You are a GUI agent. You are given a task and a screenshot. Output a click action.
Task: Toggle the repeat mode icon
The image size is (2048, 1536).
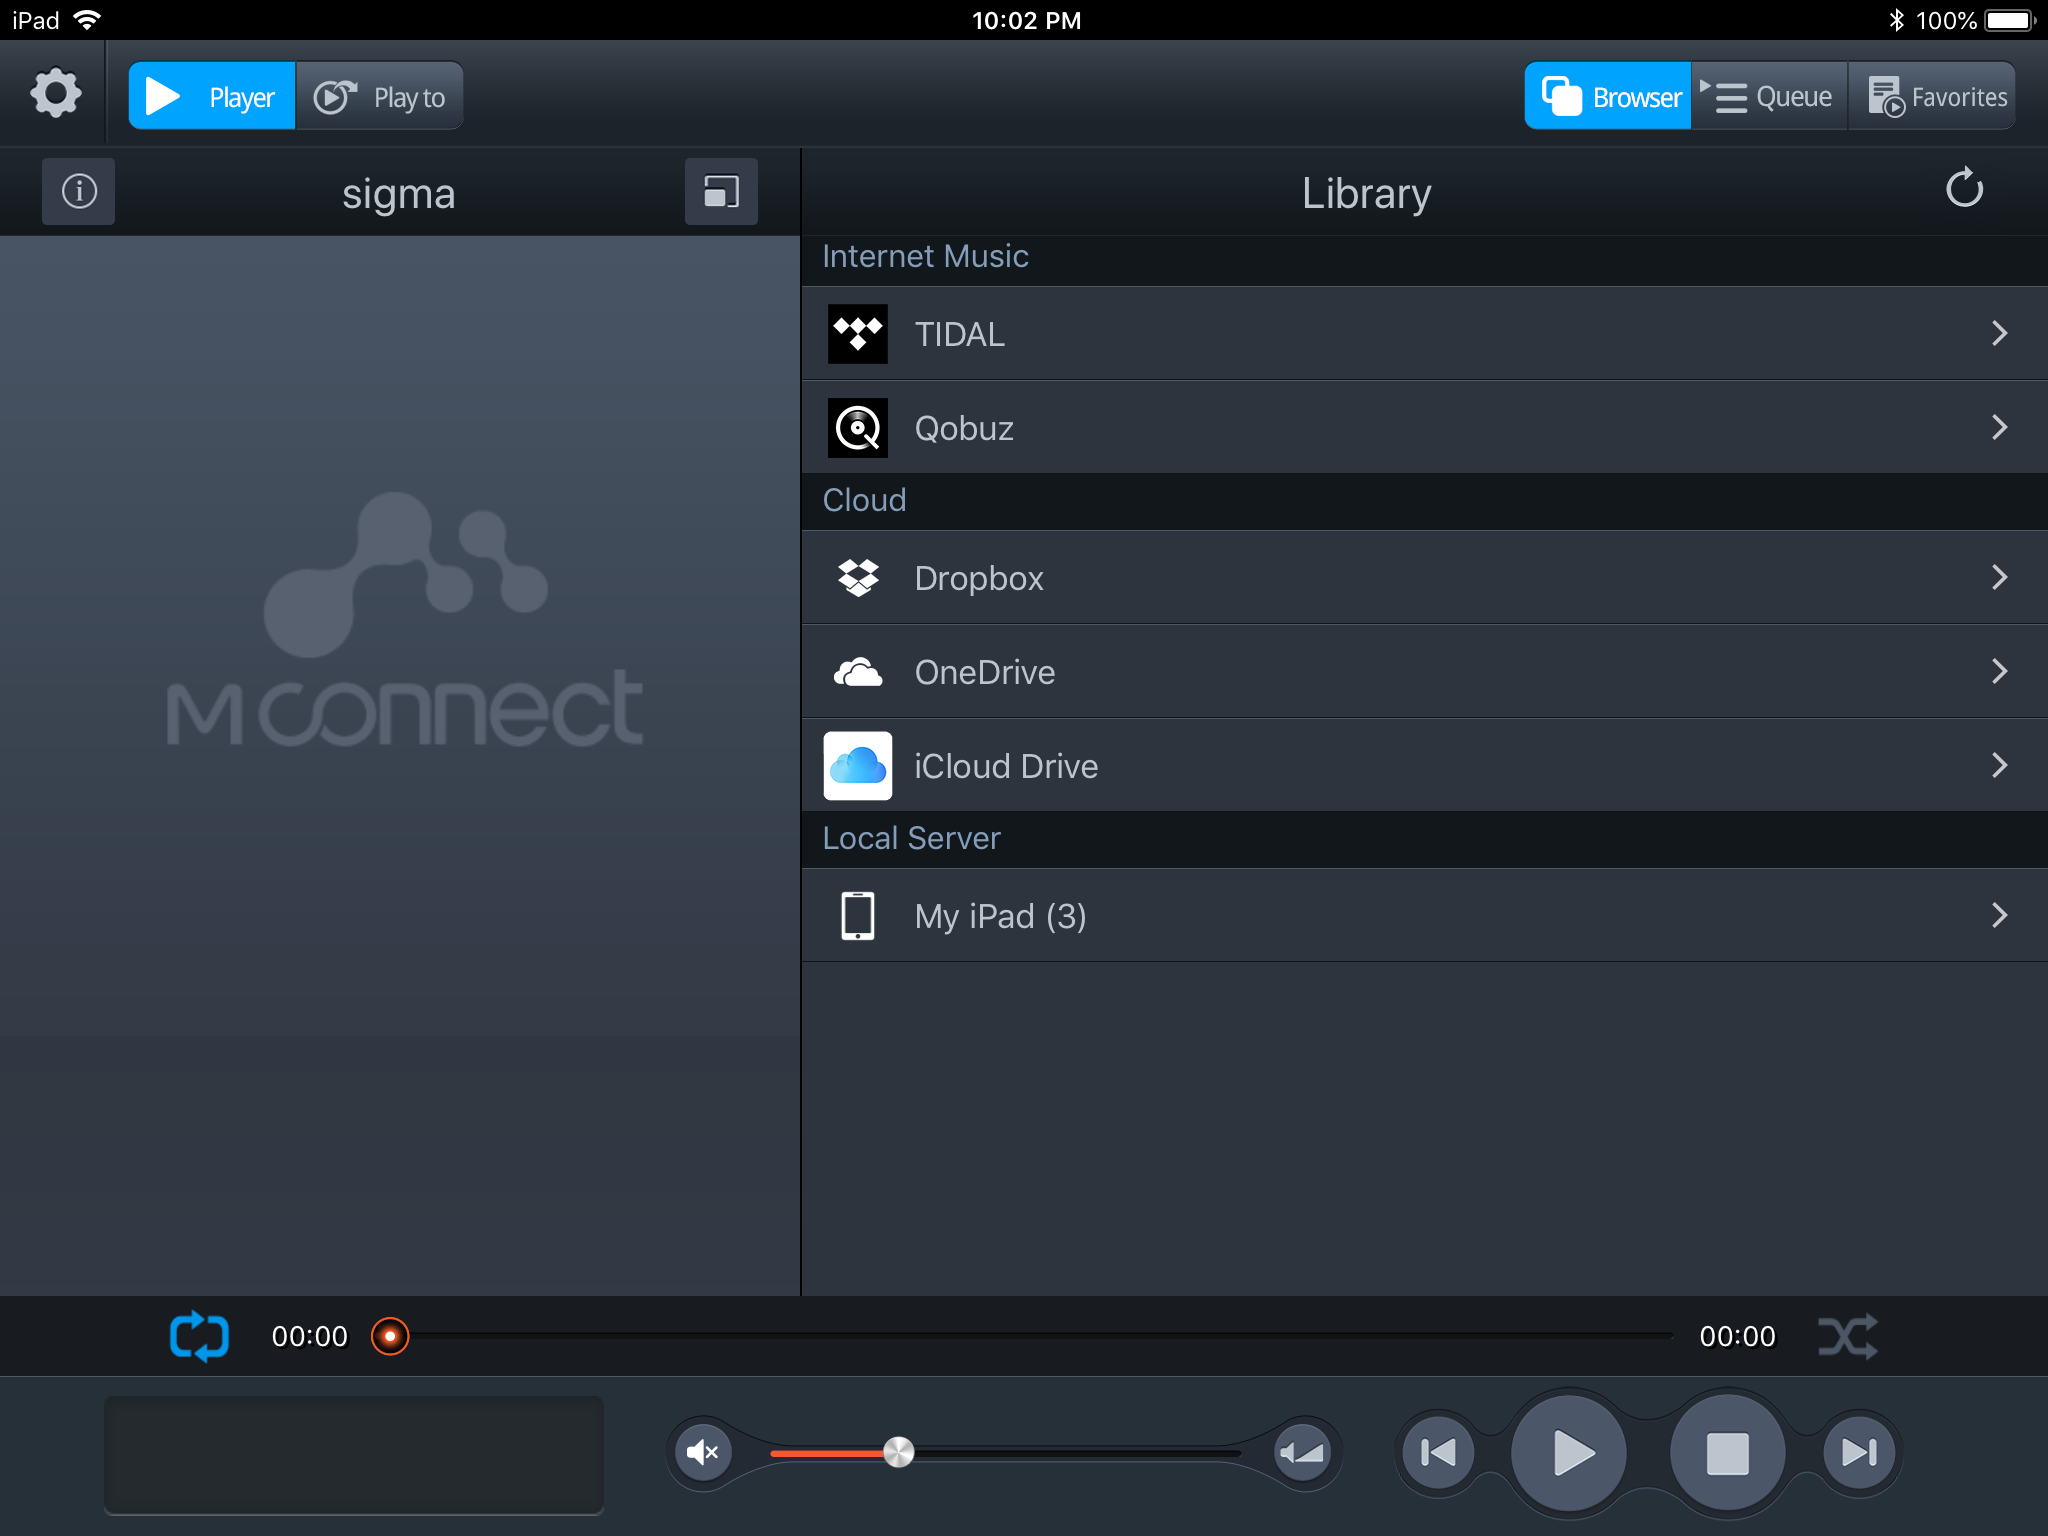(199, 1336)
